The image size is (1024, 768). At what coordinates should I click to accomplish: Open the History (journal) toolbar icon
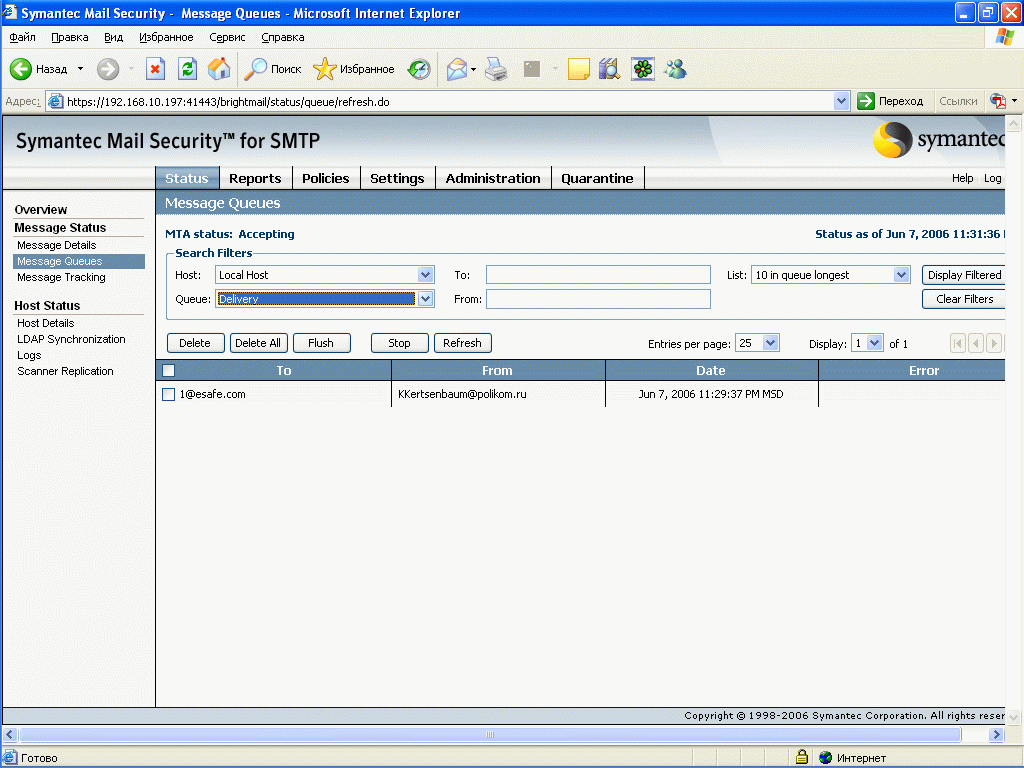coord(419,69)
